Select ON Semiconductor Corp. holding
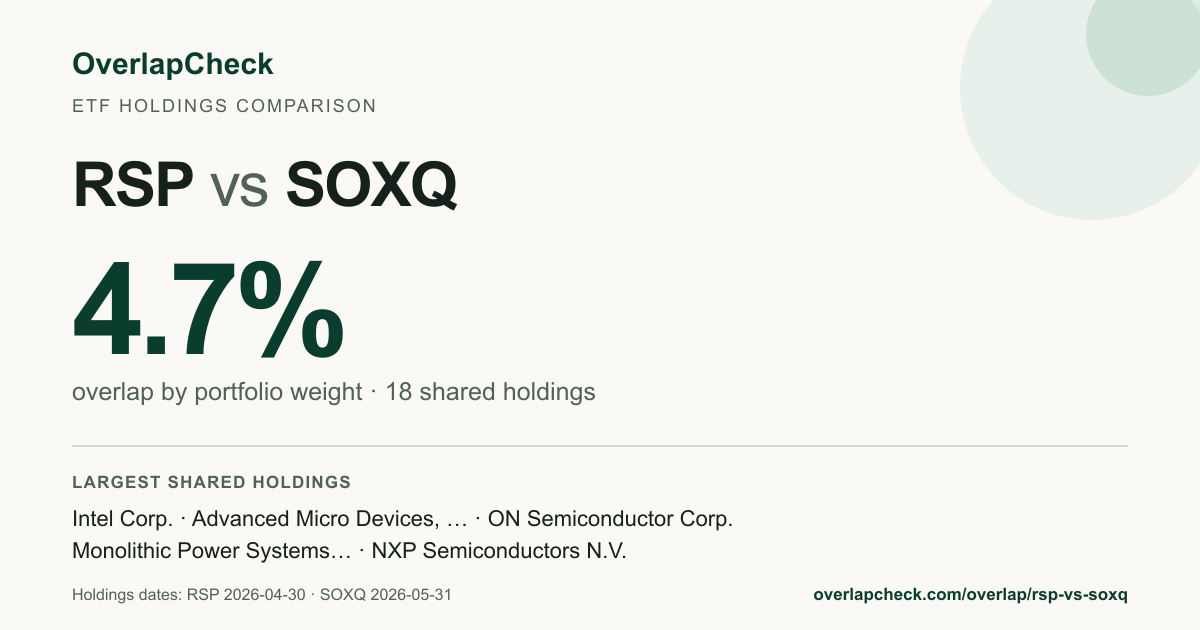1200x630 pixels. [x=611, y=519]
